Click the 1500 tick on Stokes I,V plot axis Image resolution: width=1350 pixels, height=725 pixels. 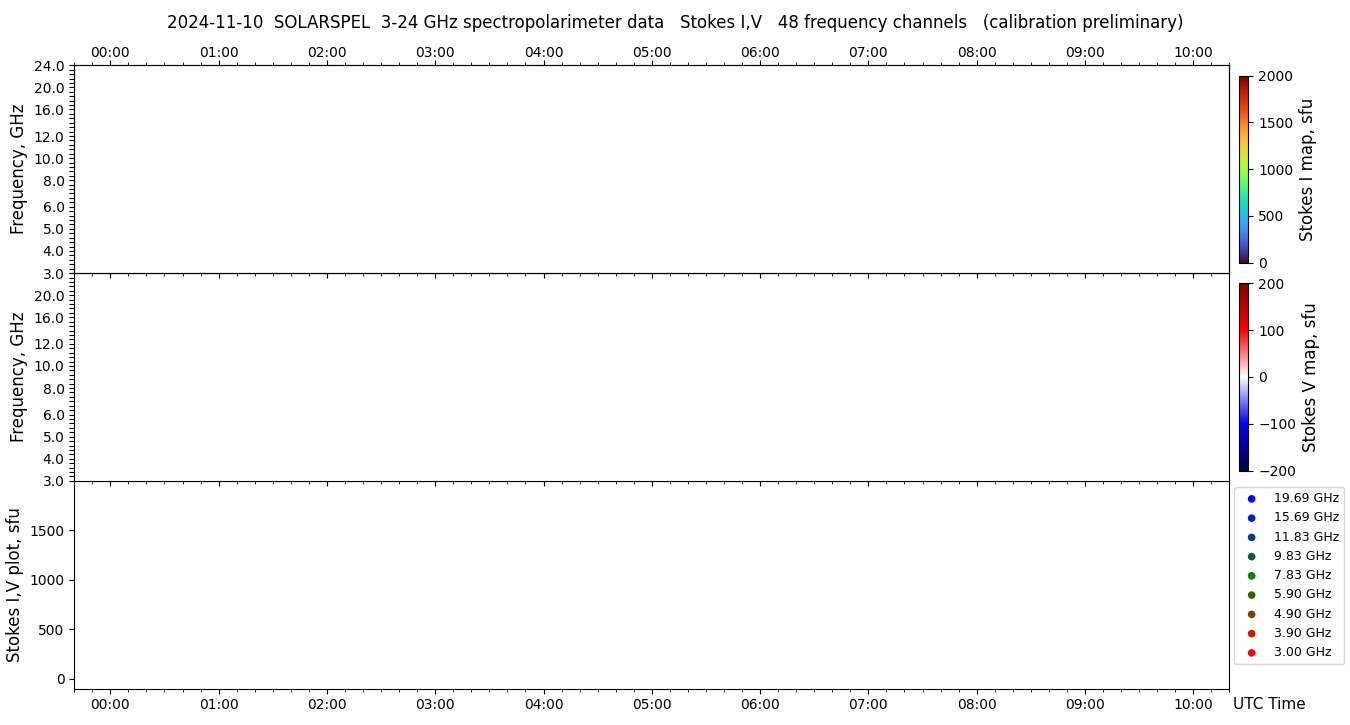click(47, 531)
